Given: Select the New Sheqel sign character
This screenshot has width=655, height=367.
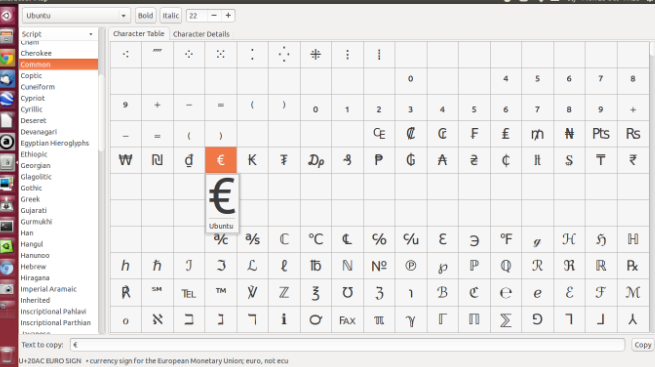Looking at the screenshot, I should (157, 160).
